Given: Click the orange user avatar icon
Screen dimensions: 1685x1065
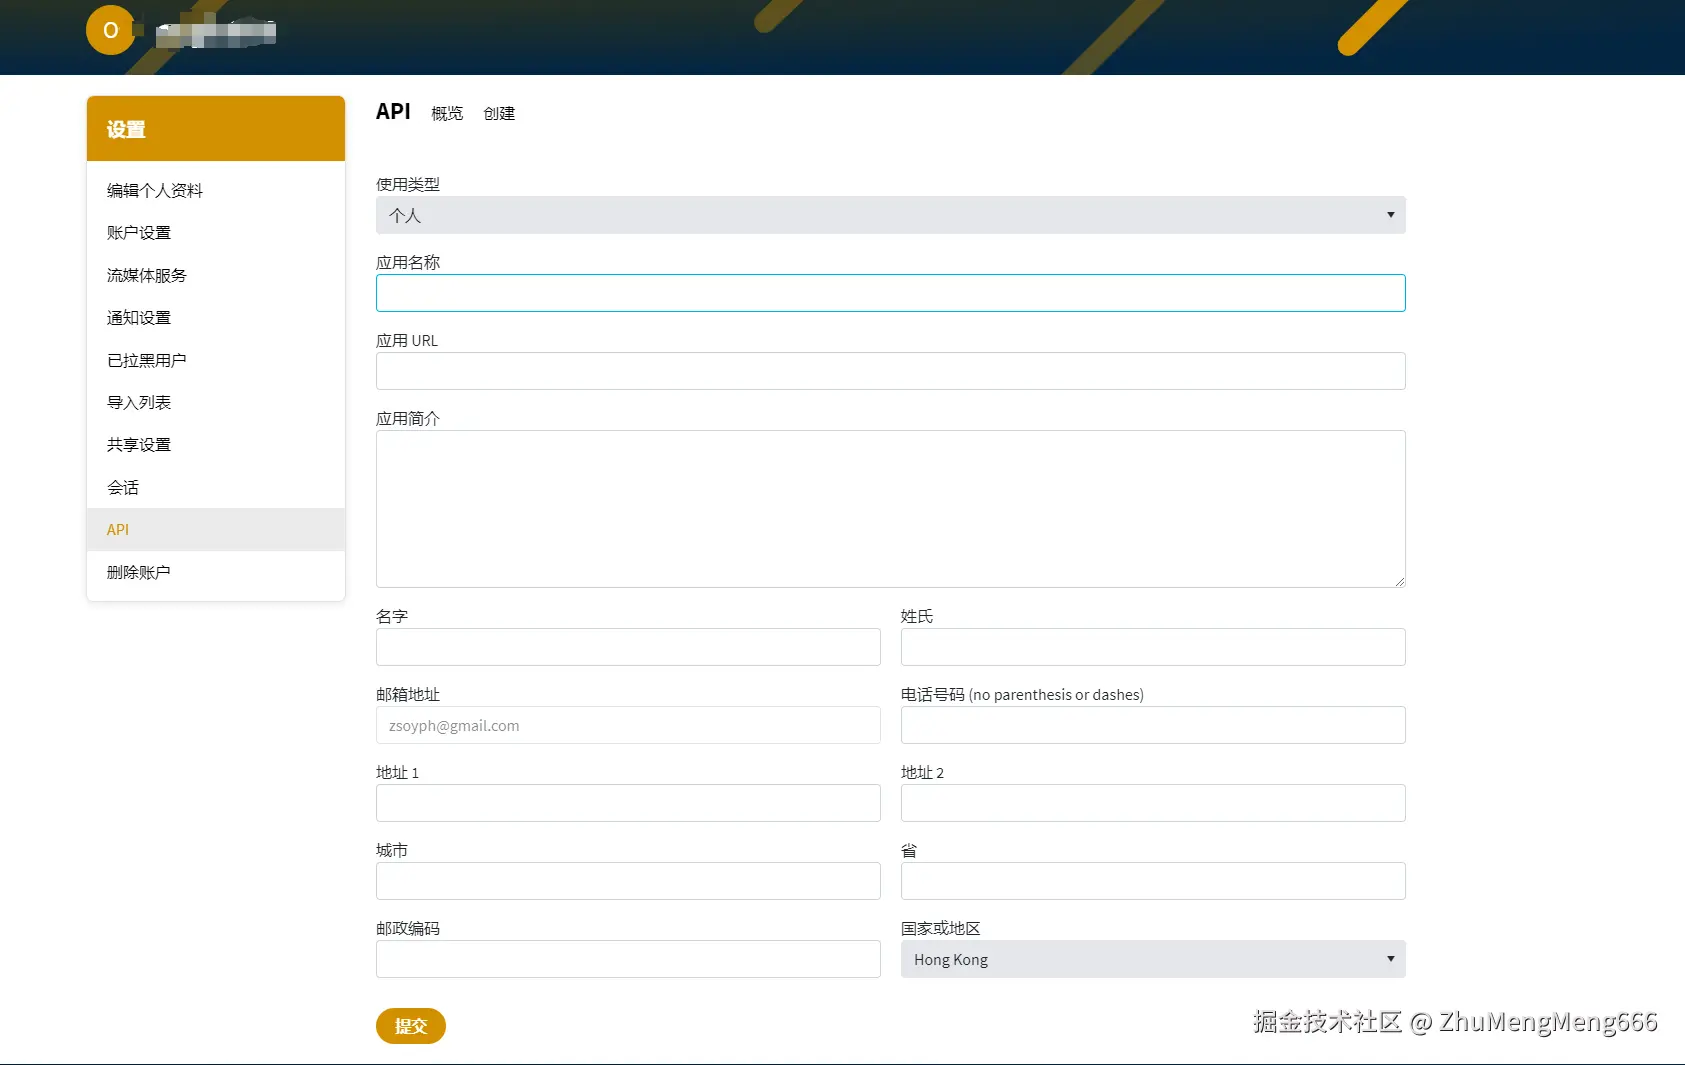Looking at the screenshot, I should 111,30.
